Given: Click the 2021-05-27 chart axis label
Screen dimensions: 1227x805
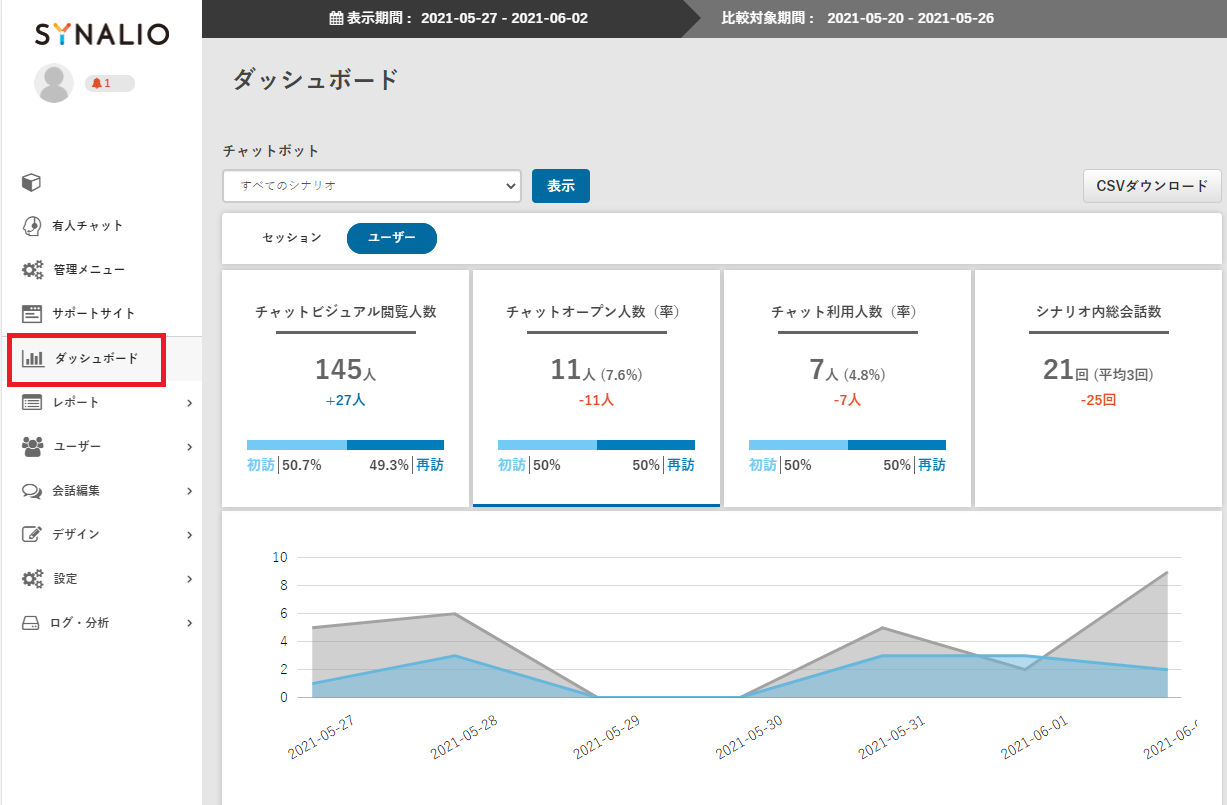Looking at the screenshot, I should pyautogui.click(x=320, y=737).
